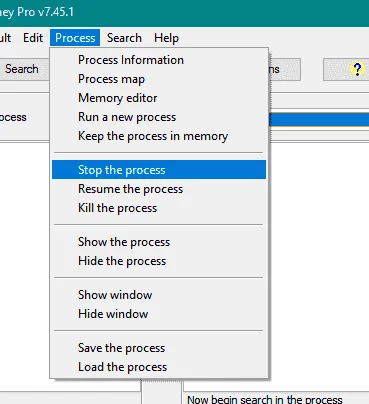Click the 'Now begin search in the process' text
369x404 pixels.
click(265, 399)
